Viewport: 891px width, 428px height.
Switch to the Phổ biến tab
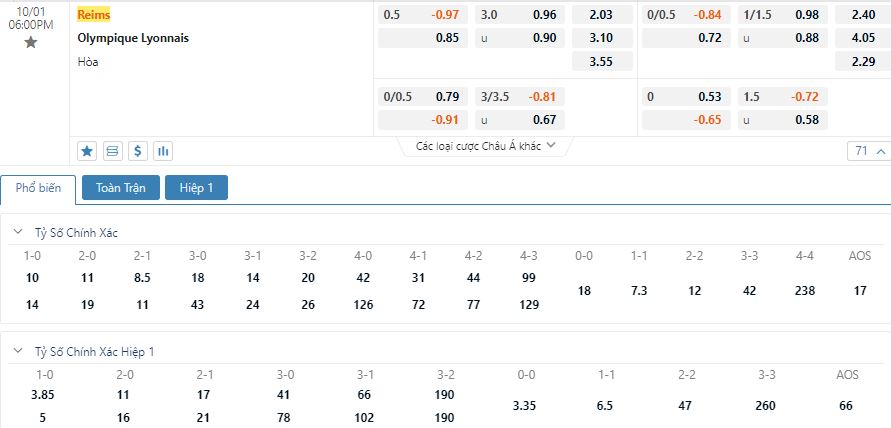pyautogui.click(x=38, y=189)
